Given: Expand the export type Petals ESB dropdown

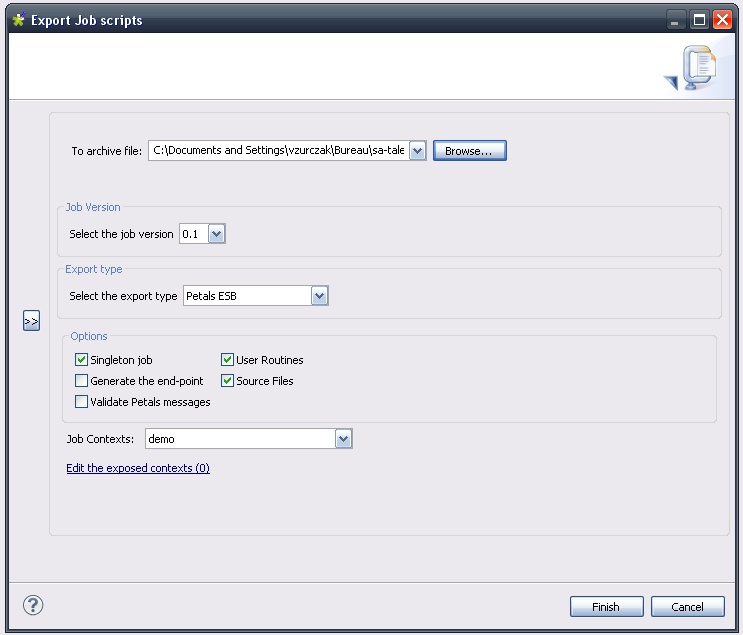Looking at the screenshot, I should (x=319, y=296).
